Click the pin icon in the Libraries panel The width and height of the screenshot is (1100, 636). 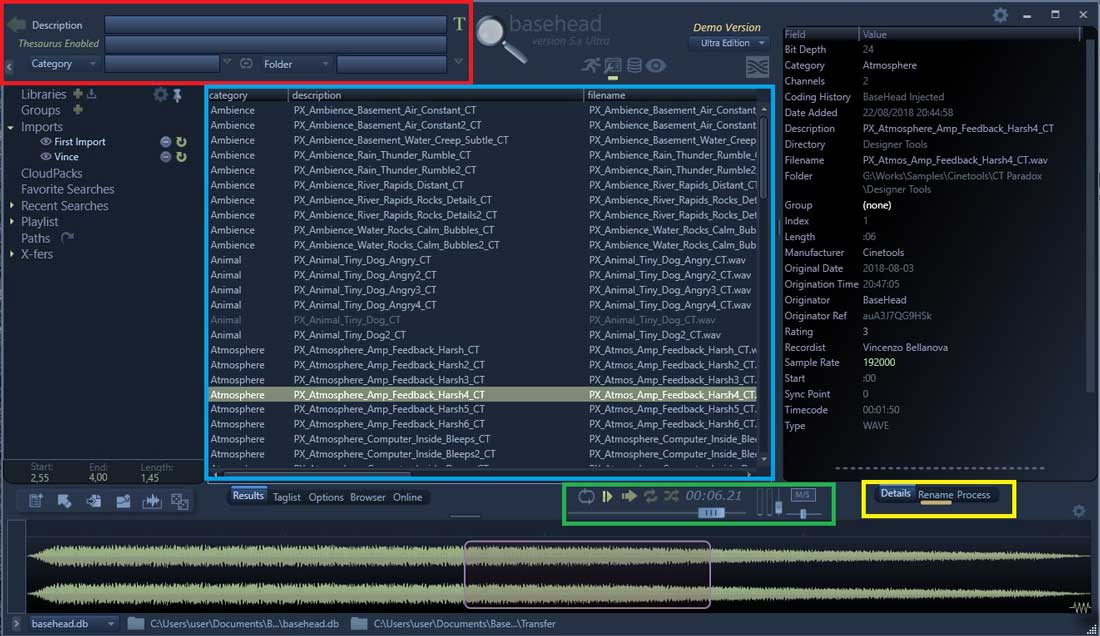pyautogui.click(x=177, y=95)
